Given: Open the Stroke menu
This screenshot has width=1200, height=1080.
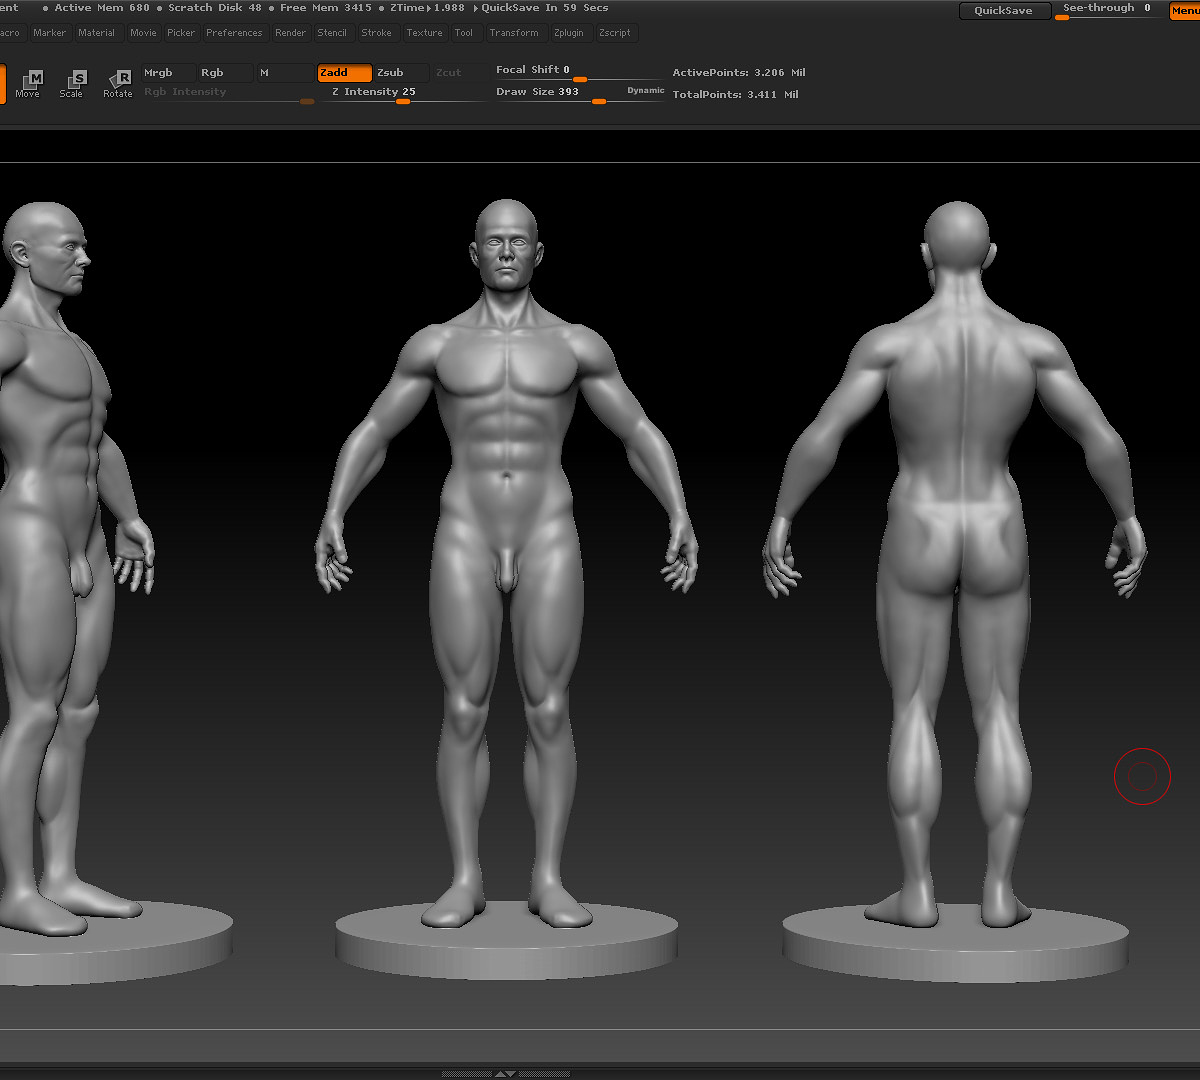Looking at the screenshot, I should (377, 33).
